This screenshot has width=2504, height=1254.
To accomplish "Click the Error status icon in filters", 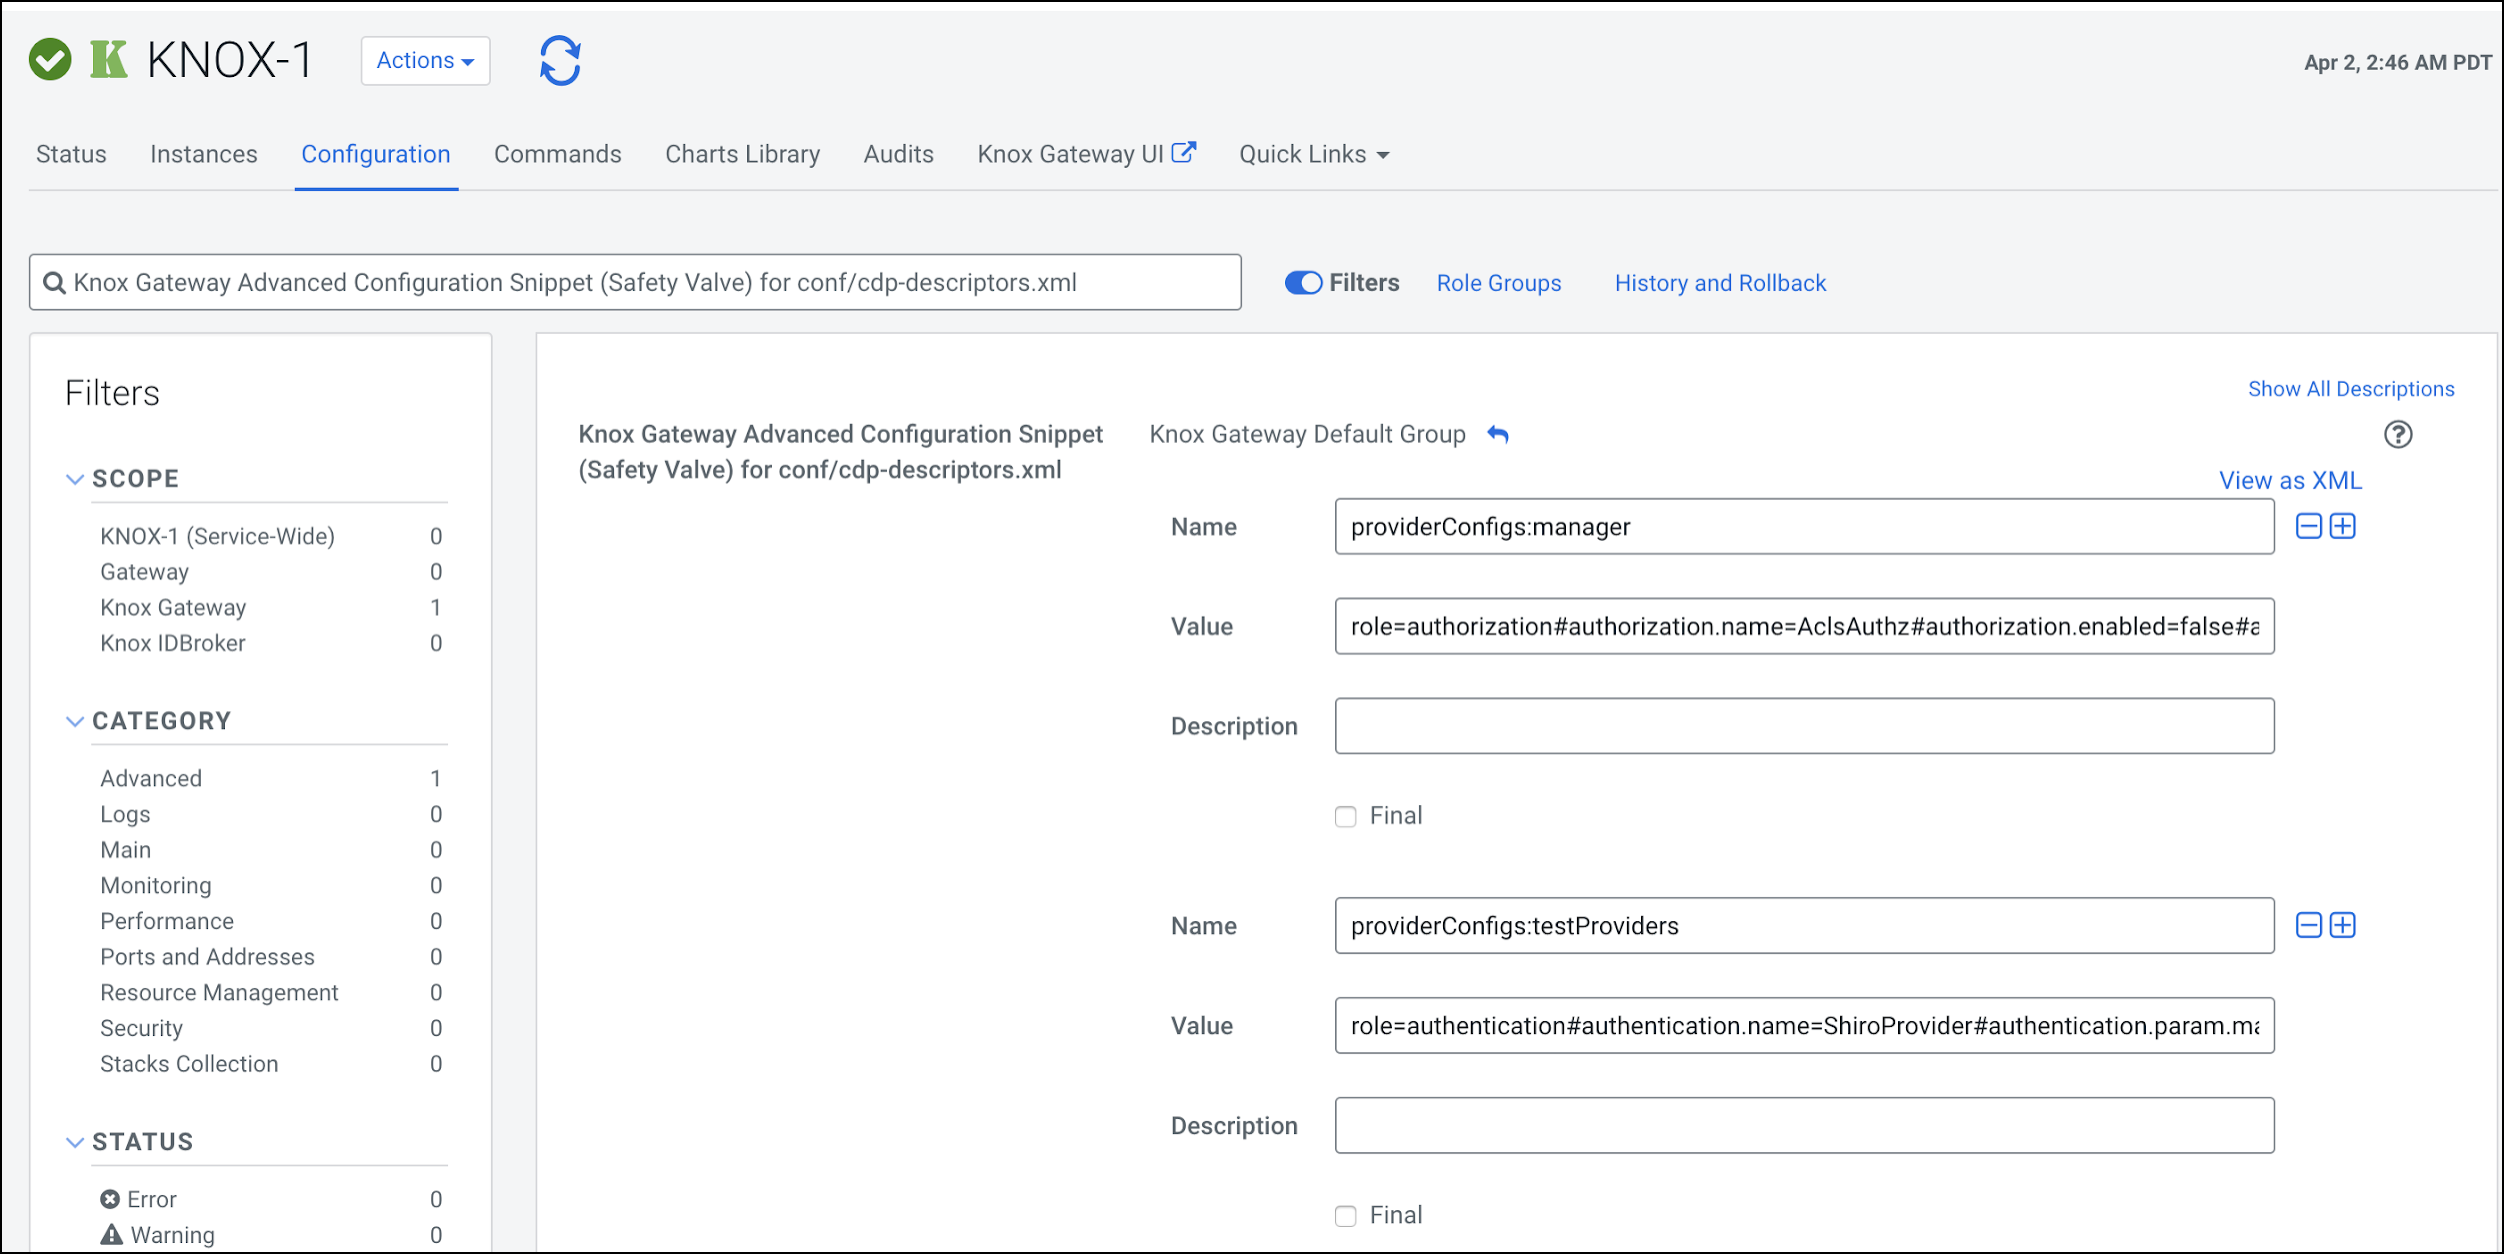I will click(110, 1199).
